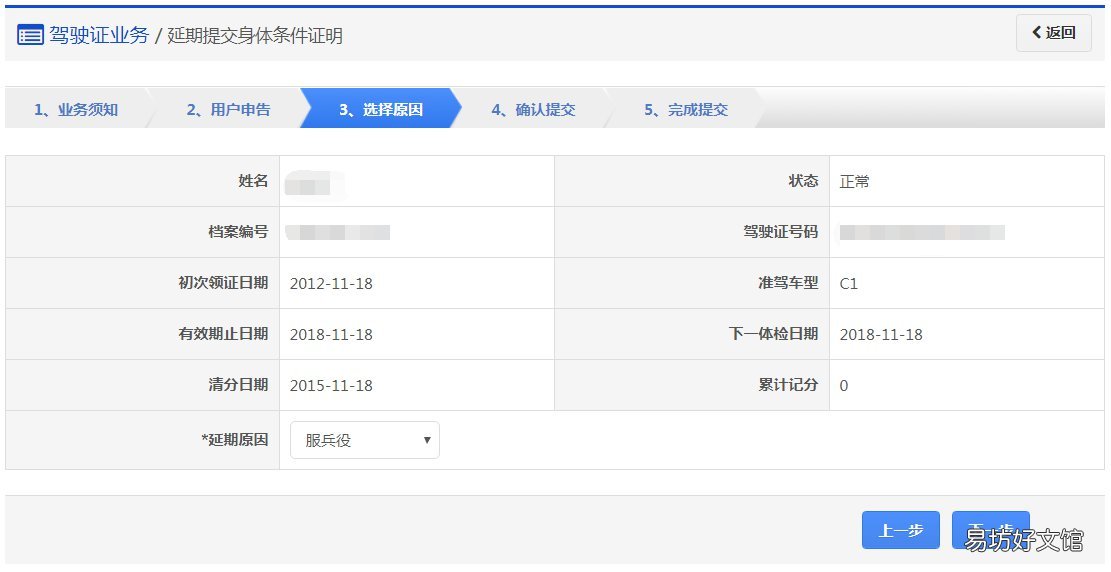Click the 延期提交身体条件证明 breadcrumb text
Image resolution: width=1111 pixels, height=572 pixels.
pos(255,35)
